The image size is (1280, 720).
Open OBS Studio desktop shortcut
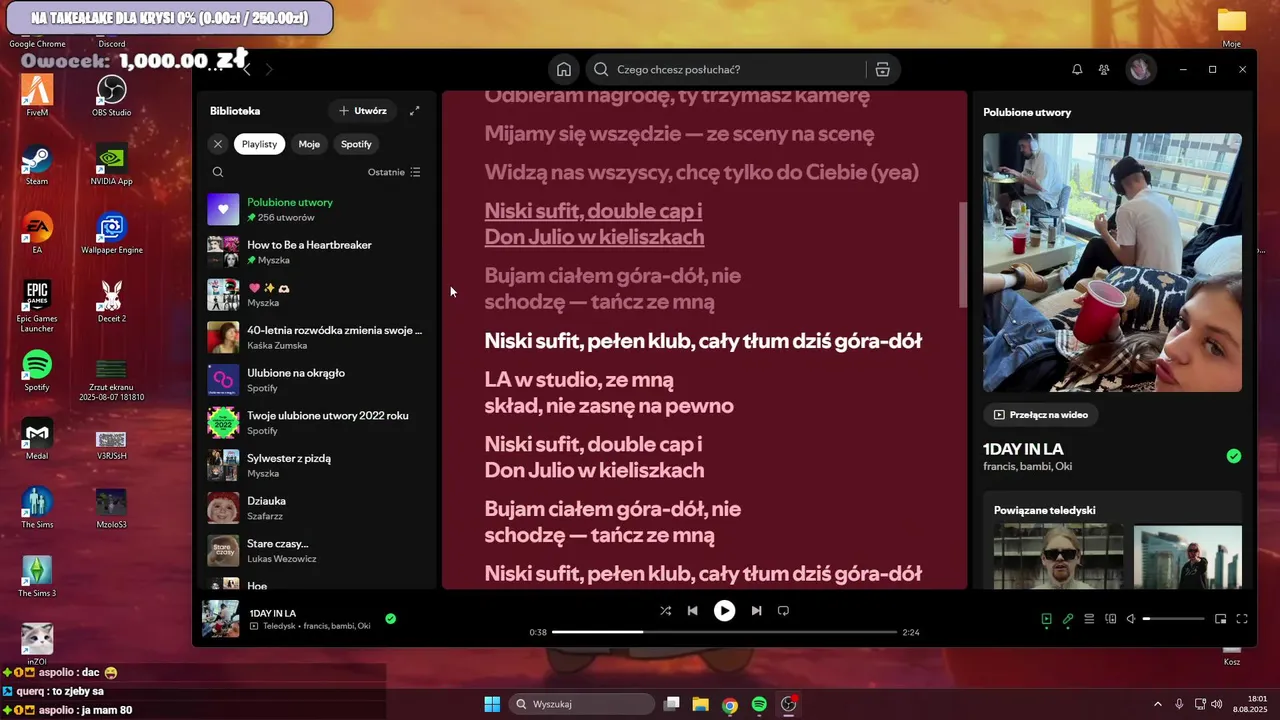(112, 96)
